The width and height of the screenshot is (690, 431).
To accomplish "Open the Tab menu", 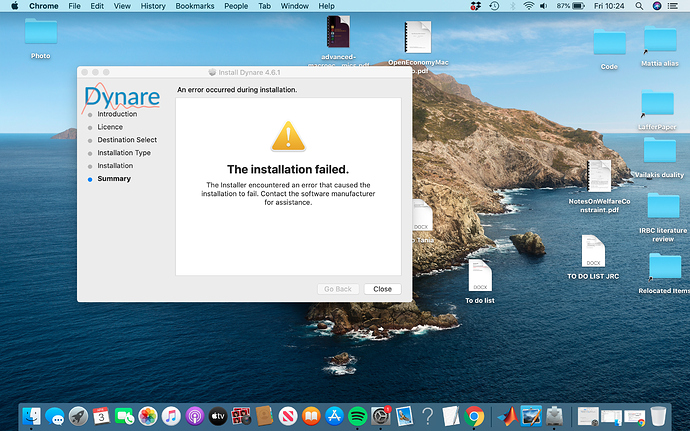I will click(x=264, y=6).
